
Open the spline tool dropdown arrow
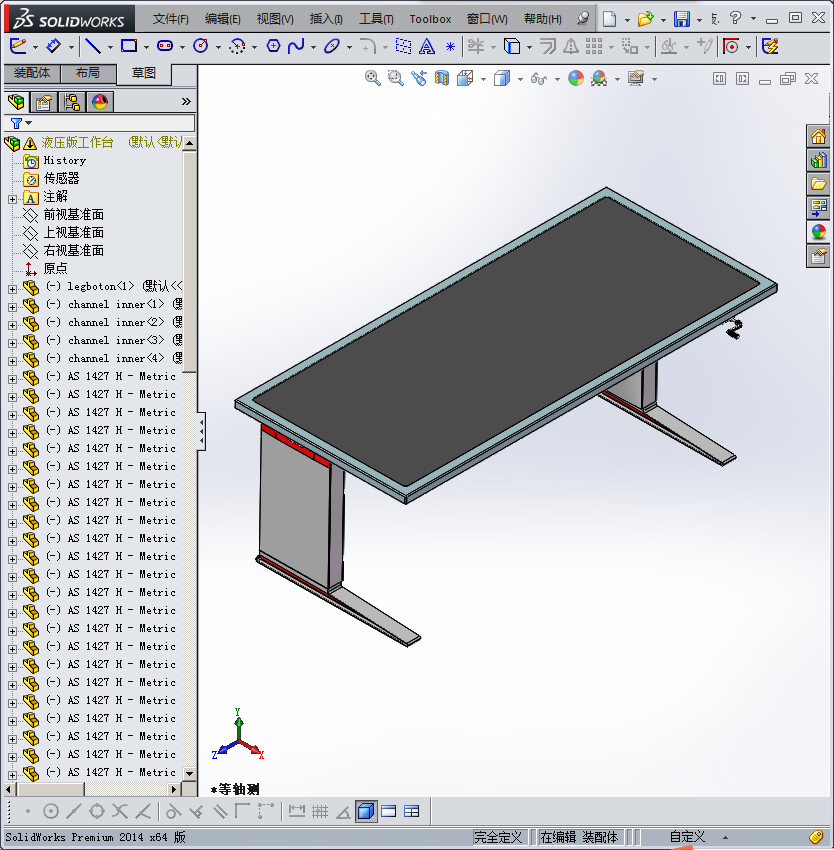pyautogui.click(x=313, y=48)
